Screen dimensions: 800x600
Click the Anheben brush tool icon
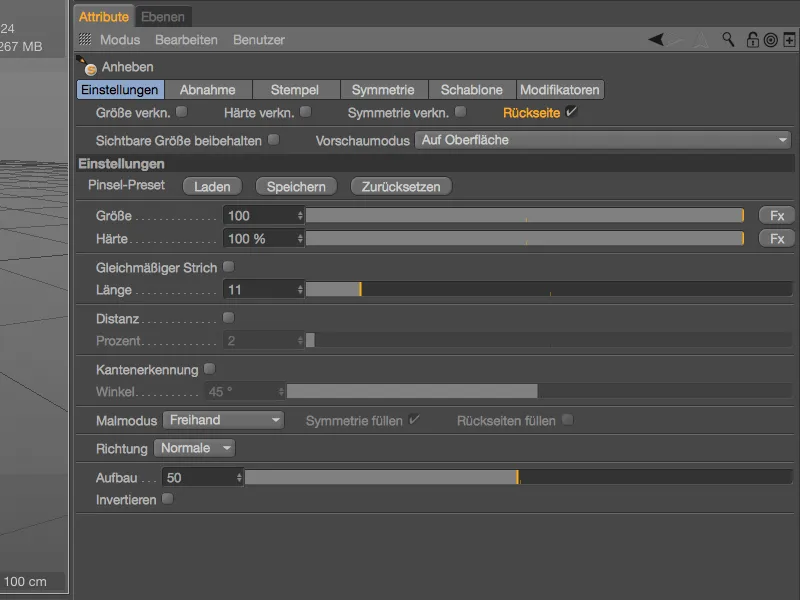click(87, 66)
